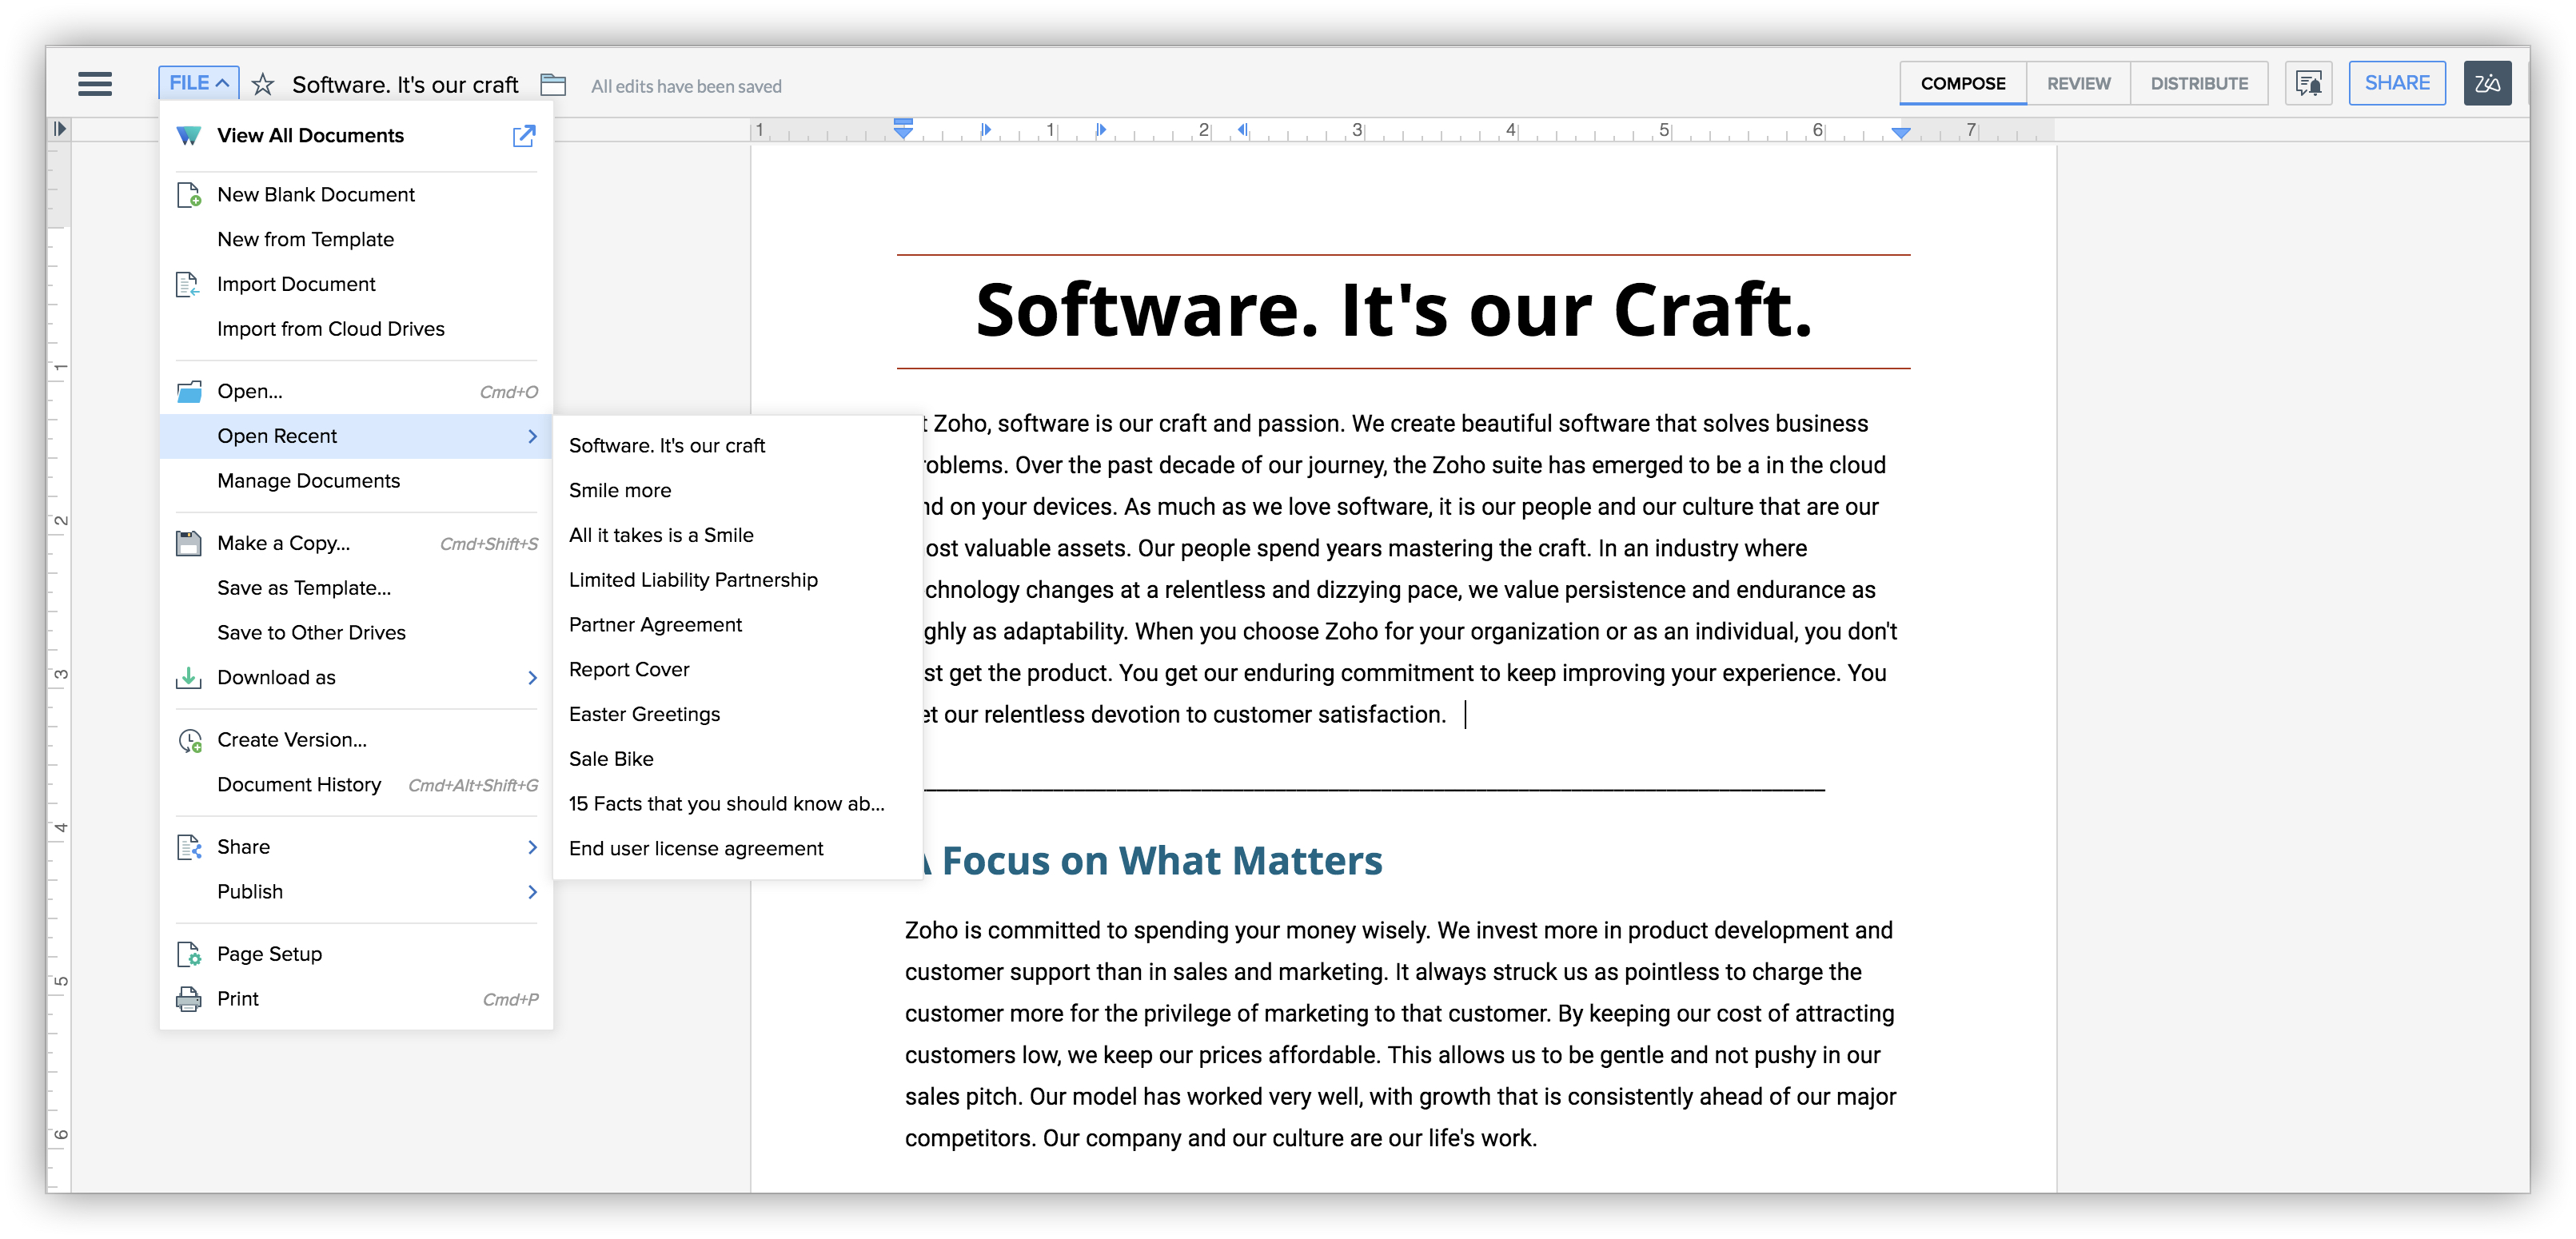The width and height of the screenshot is (2576, 1239).
Task: Click the Create Version clock icon
Action: (189, 740)
